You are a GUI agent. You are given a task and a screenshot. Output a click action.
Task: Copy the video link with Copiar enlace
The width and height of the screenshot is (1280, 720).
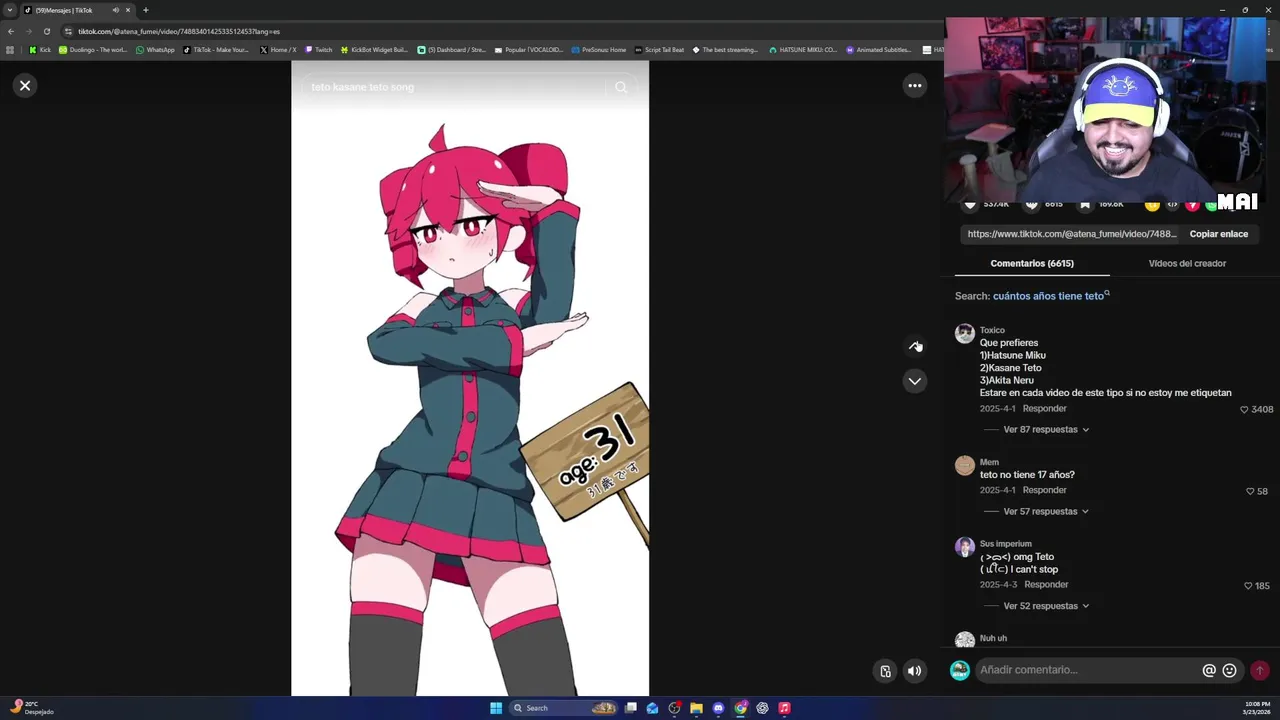(x=1218, y=234)
